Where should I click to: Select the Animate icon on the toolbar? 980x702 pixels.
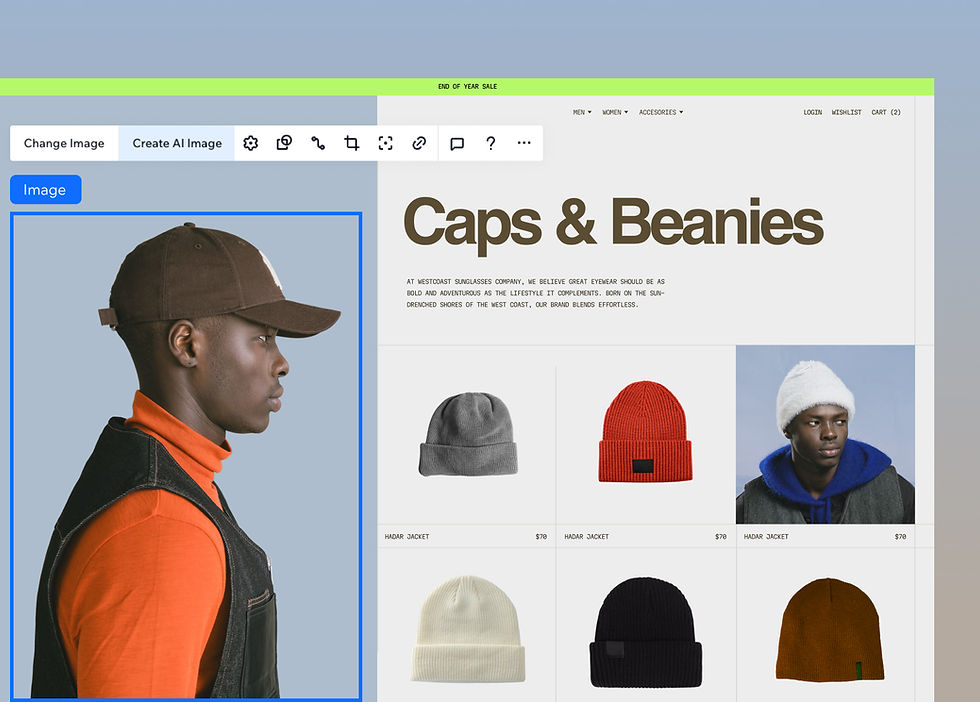tap(318, 143)
